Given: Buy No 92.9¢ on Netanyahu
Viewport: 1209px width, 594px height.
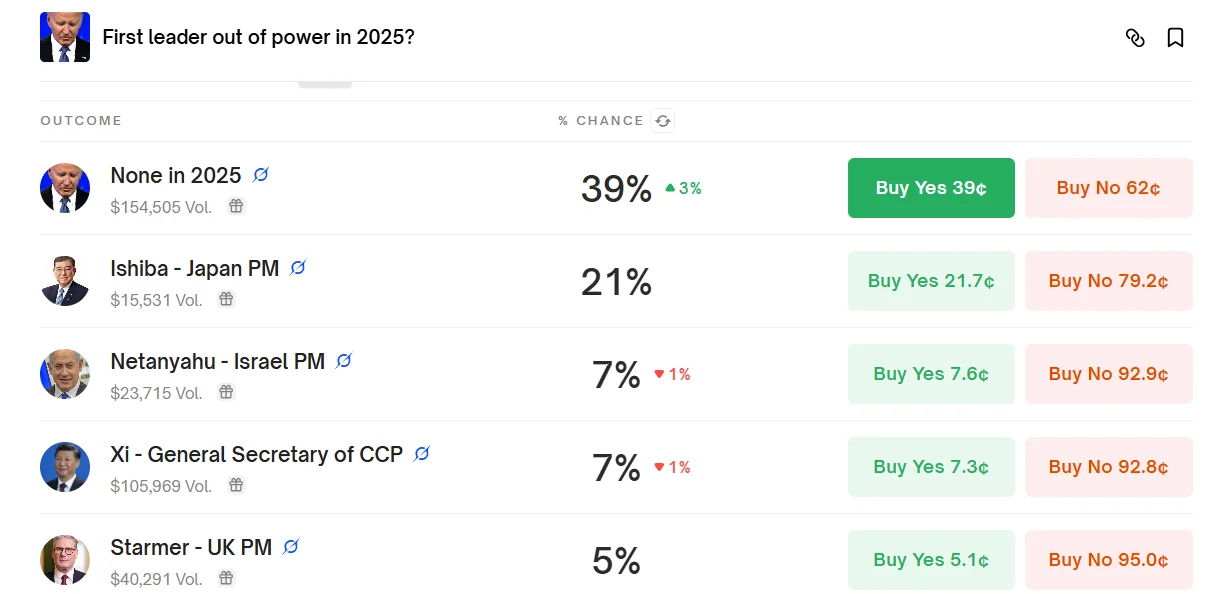Looking at the screenshot, I should (x=1109, y=374).
